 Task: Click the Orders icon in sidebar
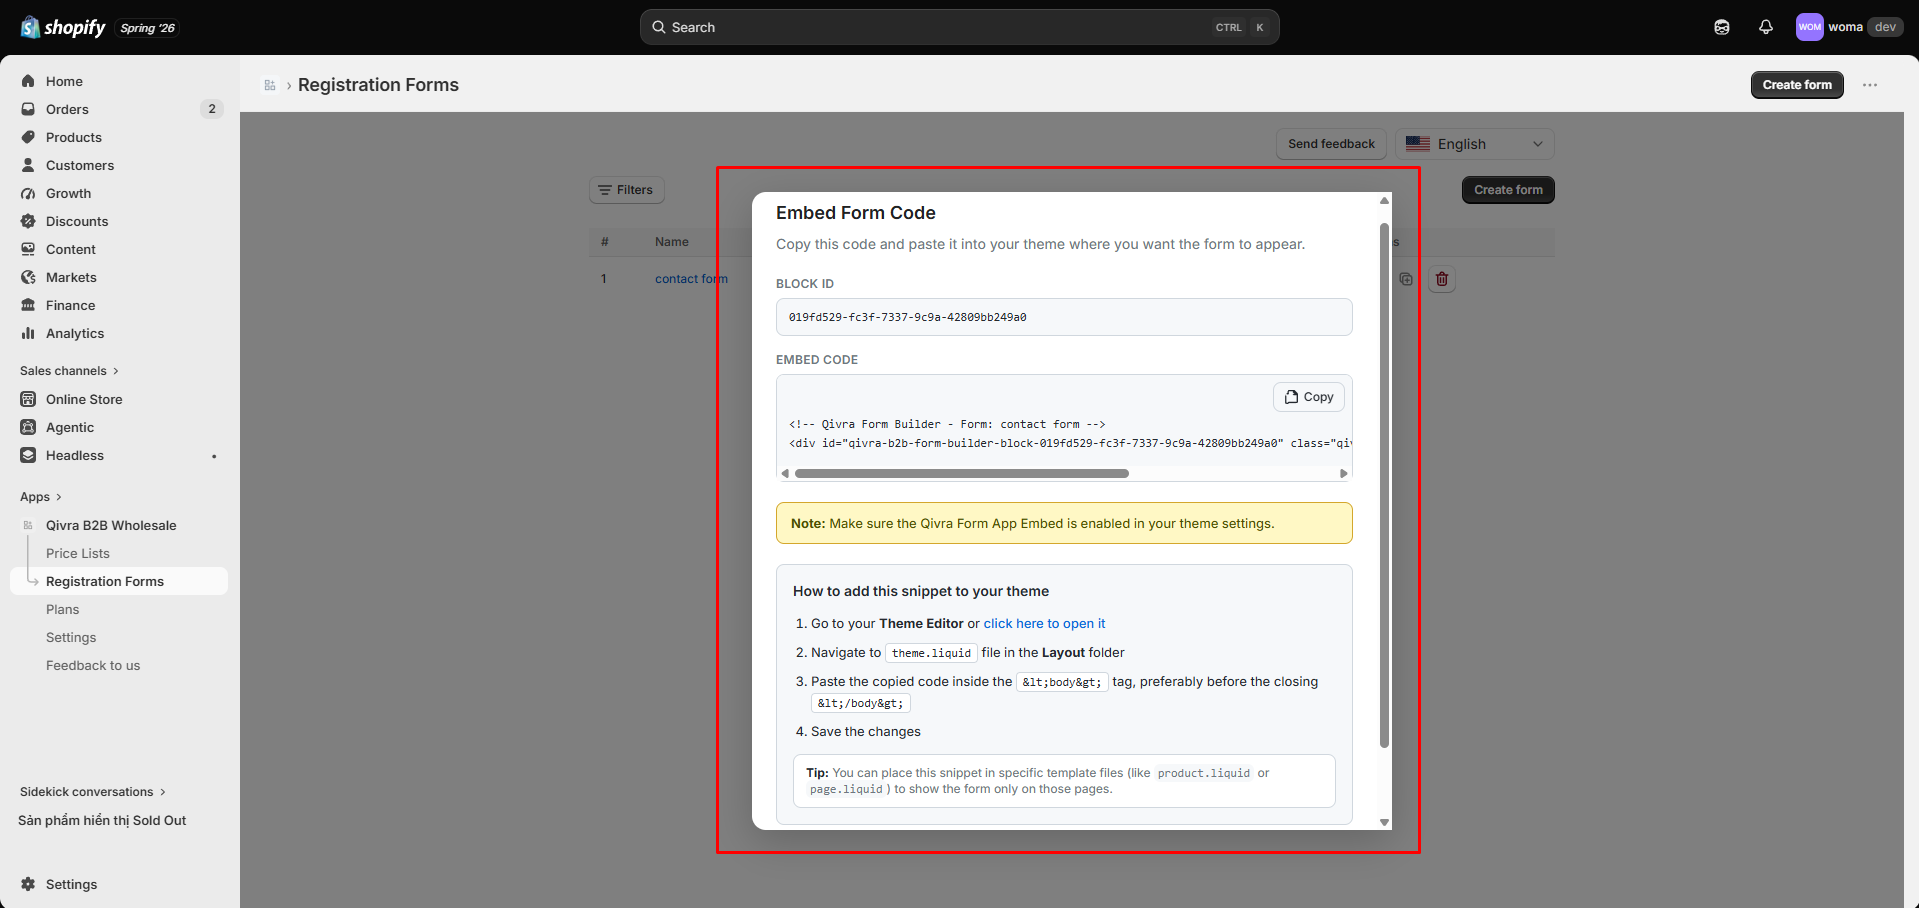click(28, 109)
